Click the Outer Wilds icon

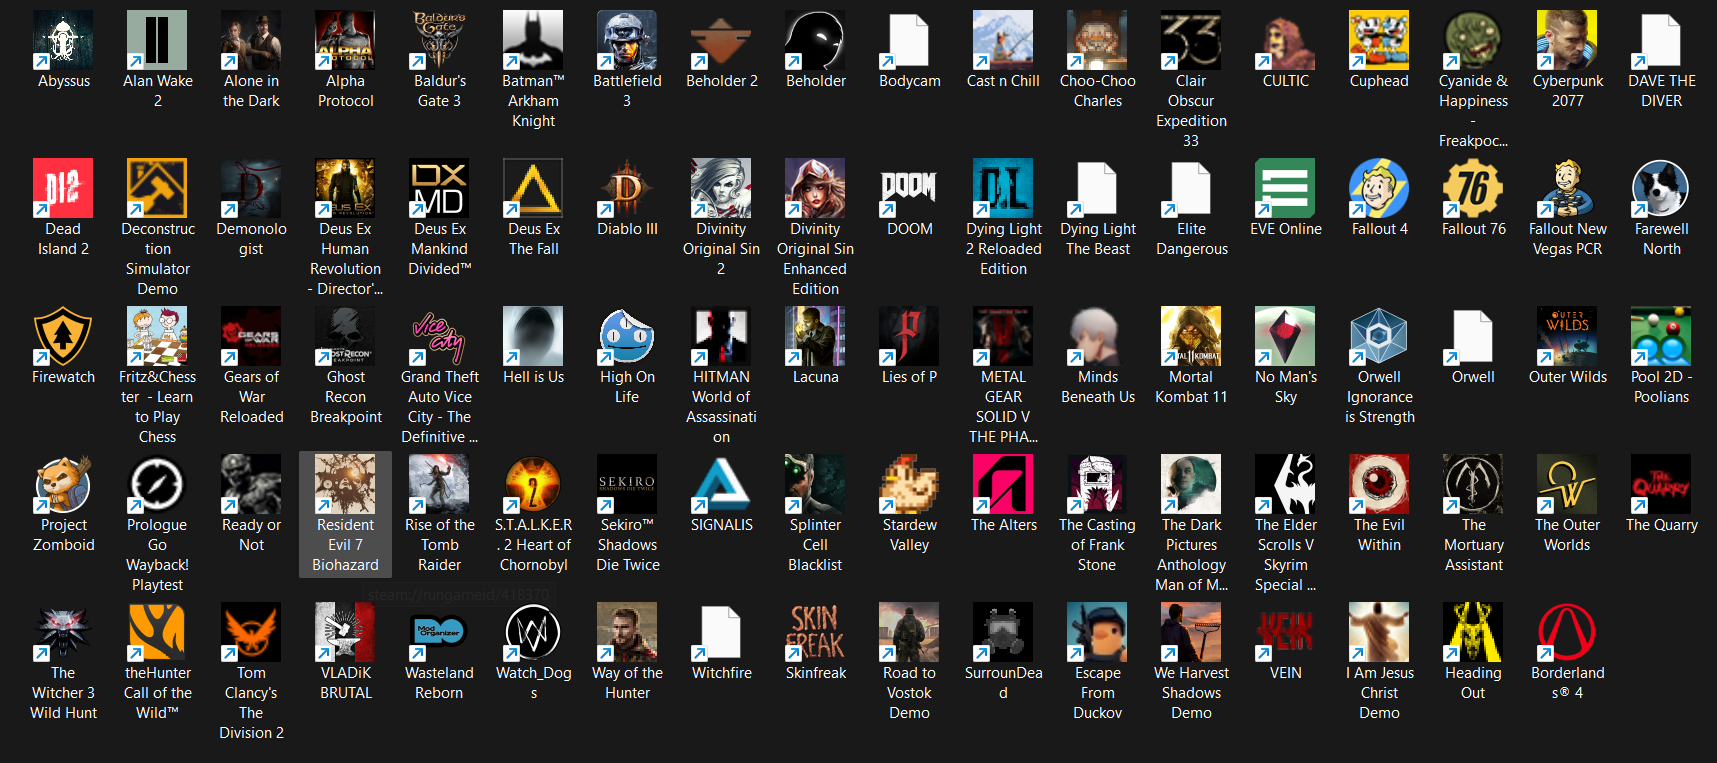pos(1567,337)
